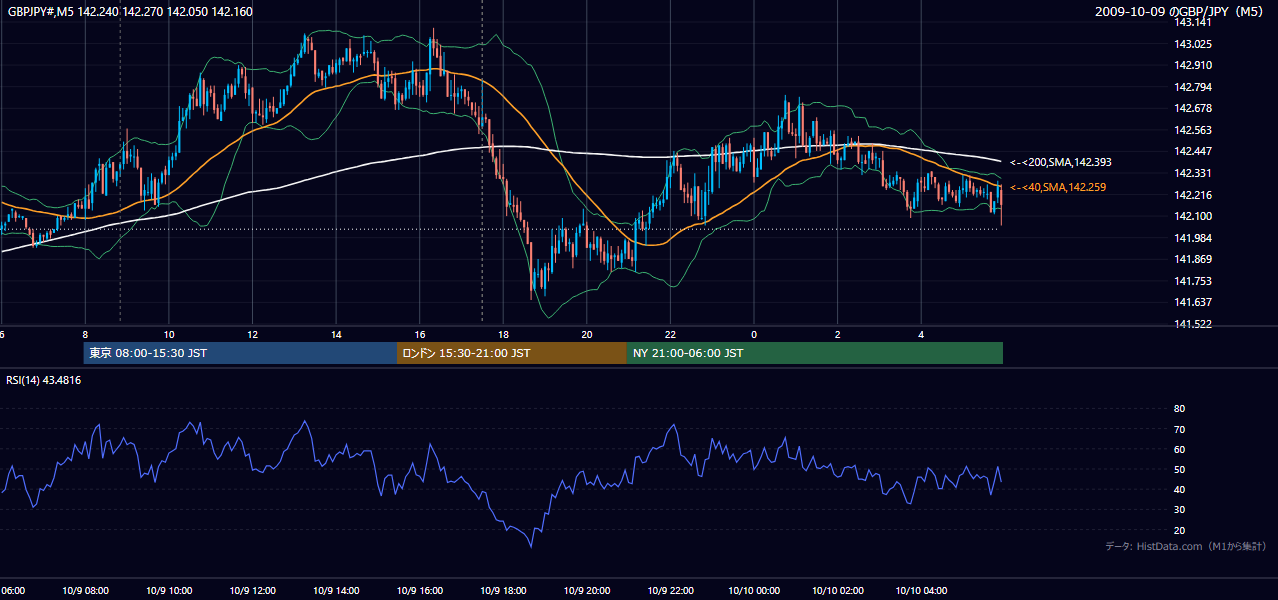The width and height of the screenshot is (1278, 600).
Task: Click price axis value 142.563
Action: tap(1192, 130)
